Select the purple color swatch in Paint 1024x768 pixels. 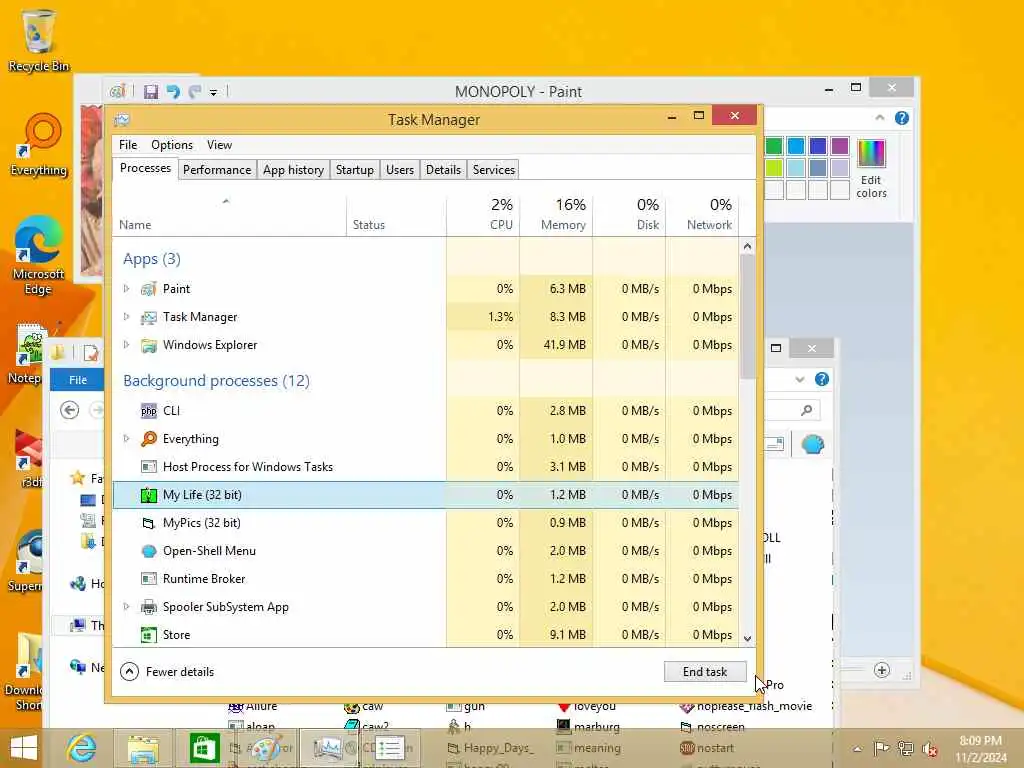(840, 146)
